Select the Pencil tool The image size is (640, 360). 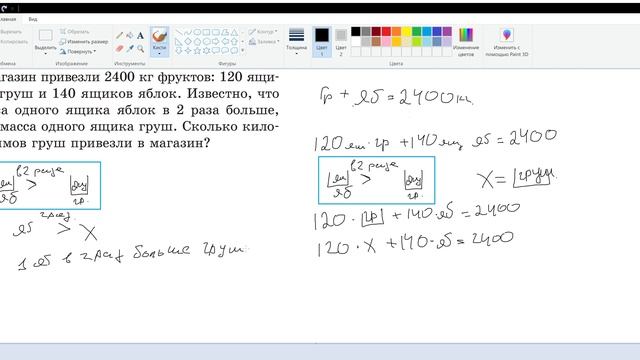pyautogui.click(x=119, y=36)
